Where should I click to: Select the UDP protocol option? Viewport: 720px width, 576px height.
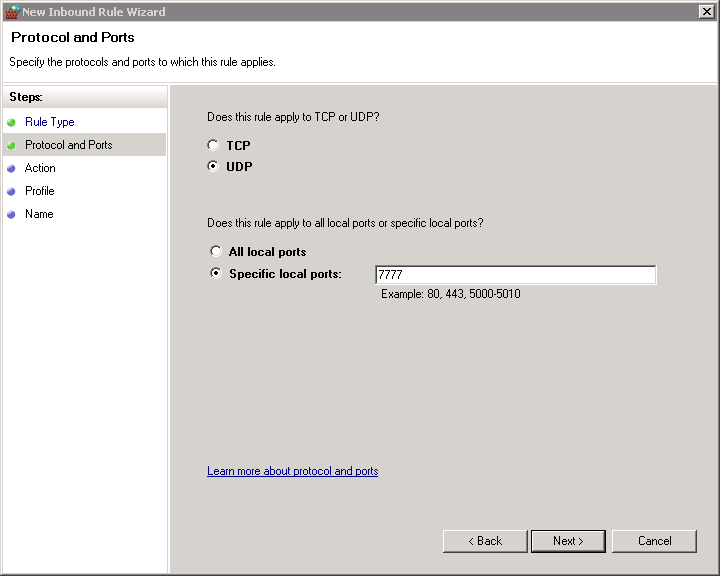[213, 167]
